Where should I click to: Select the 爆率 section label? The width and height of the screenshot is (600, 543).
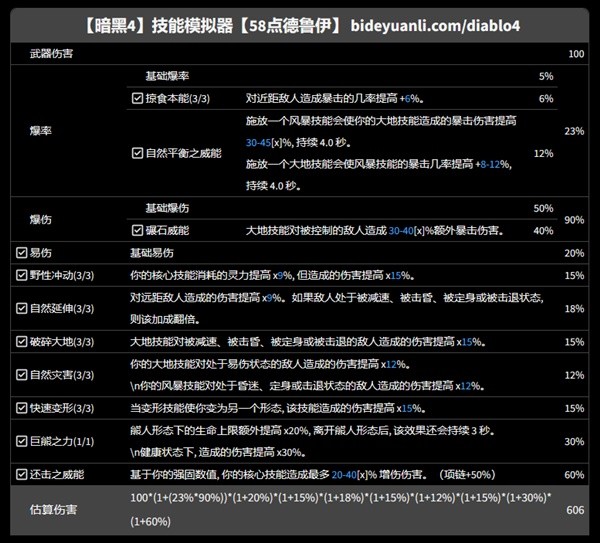(x=41, y=131)
